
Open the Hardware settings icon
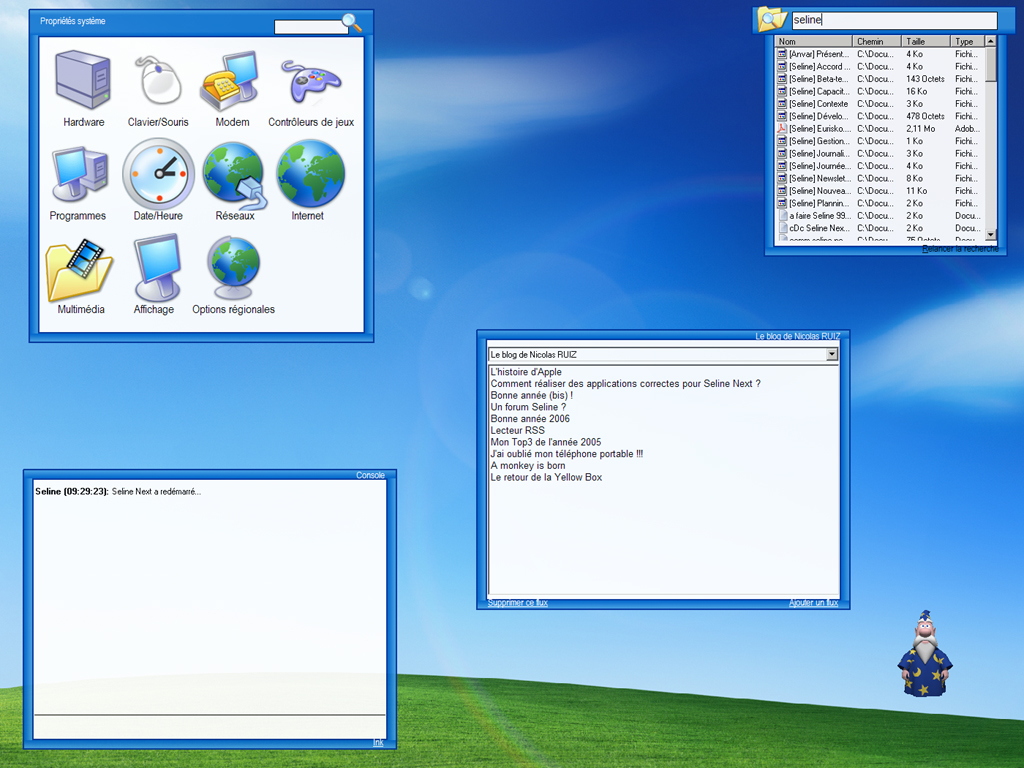83,82
